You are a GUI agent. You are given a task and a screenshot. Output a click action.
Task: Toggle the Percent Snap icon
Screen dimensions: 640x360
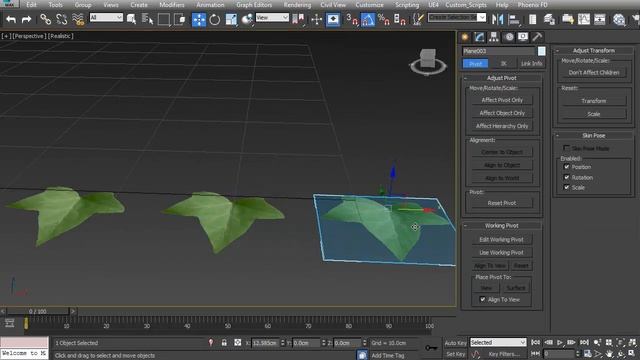[x=384, y=19]
